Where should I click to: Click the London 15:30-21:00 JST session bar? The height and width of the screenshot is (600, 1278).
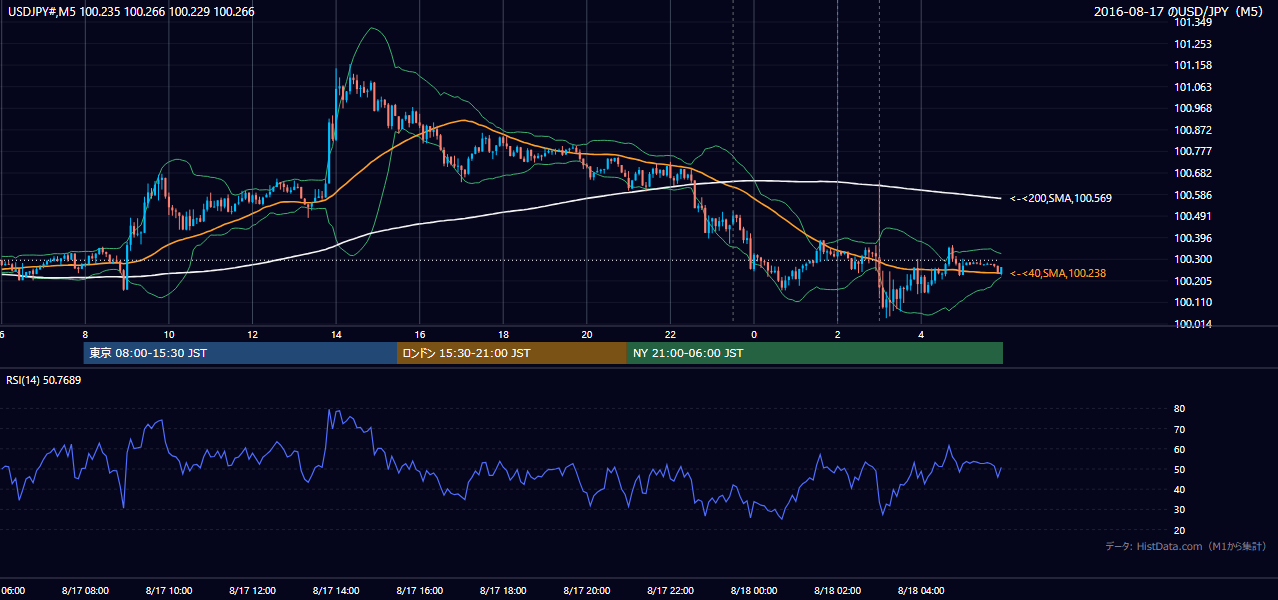(x=512, y=353)
